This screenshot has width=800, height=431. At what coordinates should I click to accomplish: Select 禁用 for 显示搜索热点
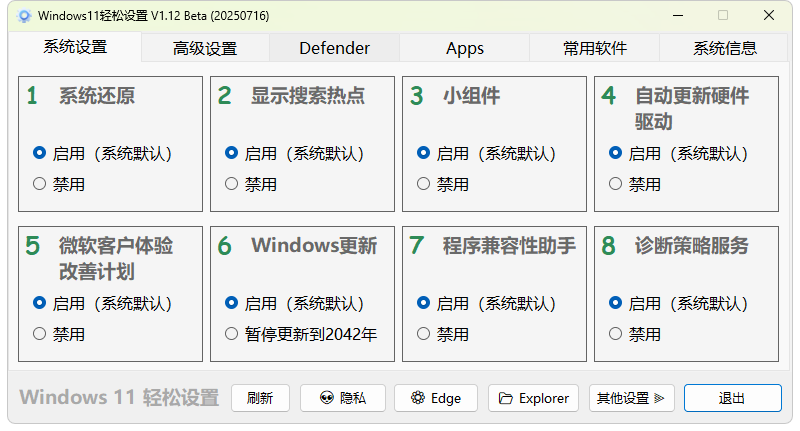[x=251, y=184]
